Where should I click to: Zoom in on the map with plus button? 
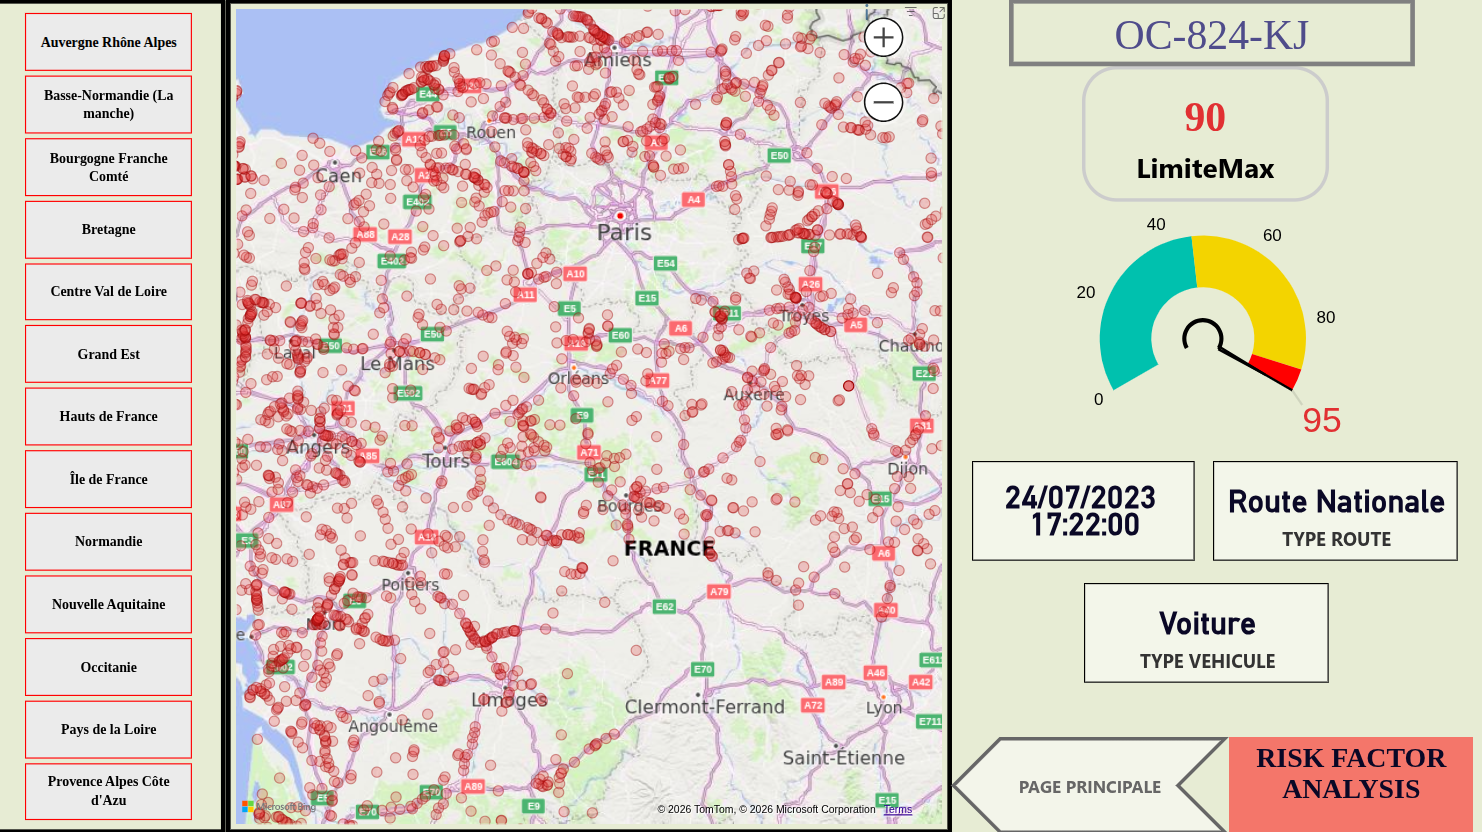[883, 38]
